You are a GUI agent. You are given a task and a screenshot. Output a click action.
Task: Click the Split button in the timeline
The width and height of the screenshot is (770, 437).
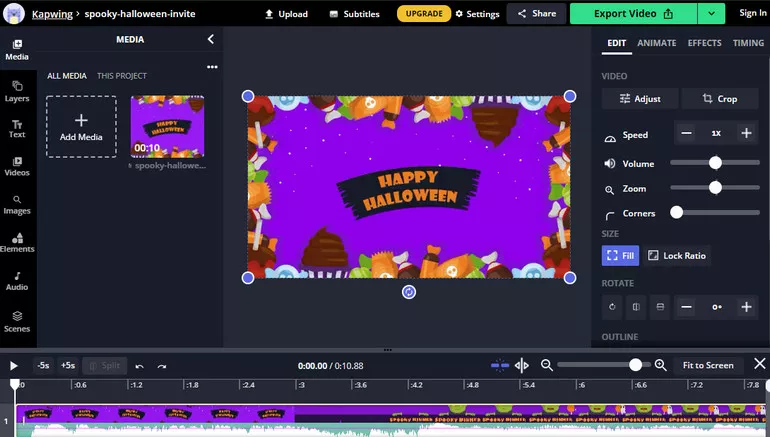pos(105,366)
